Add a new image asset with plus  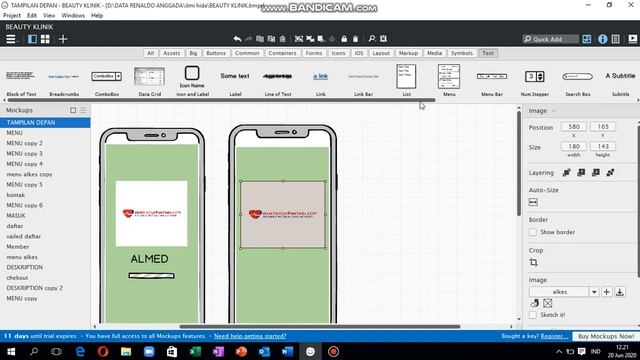click(607, 292)
